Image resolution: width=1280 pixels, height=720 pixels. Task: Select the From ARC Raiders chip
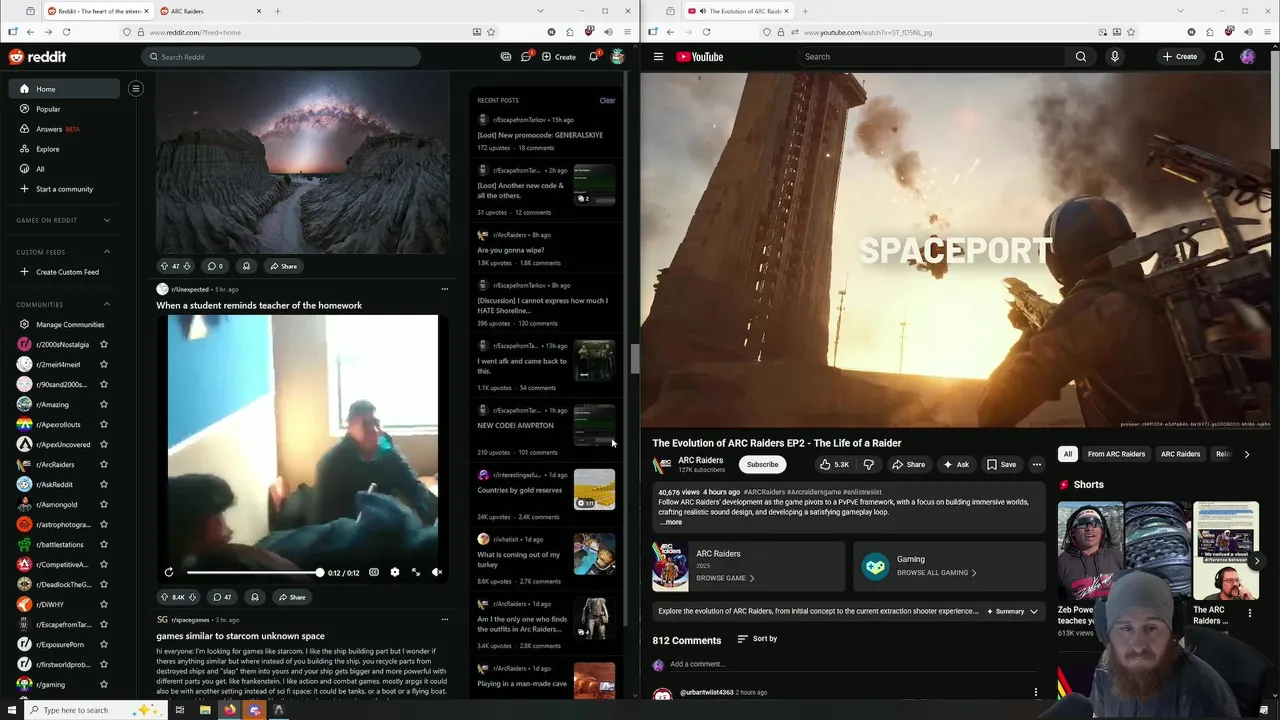tap(1116, 454)
